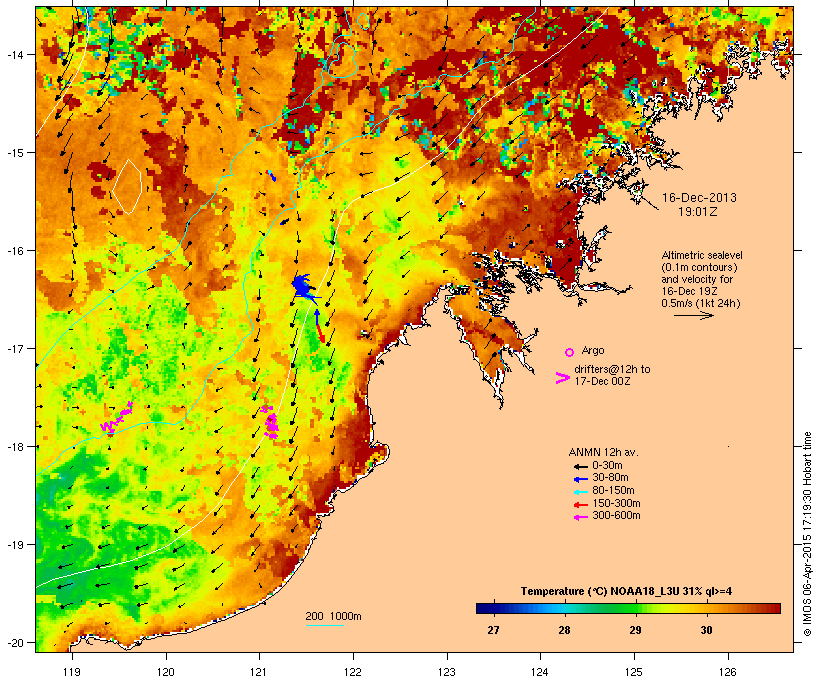Image resolution: width=820 pixels, height=680 pixels.
Task: Click the '(0.1m contours)' text
Action: (x=699, y=267)
